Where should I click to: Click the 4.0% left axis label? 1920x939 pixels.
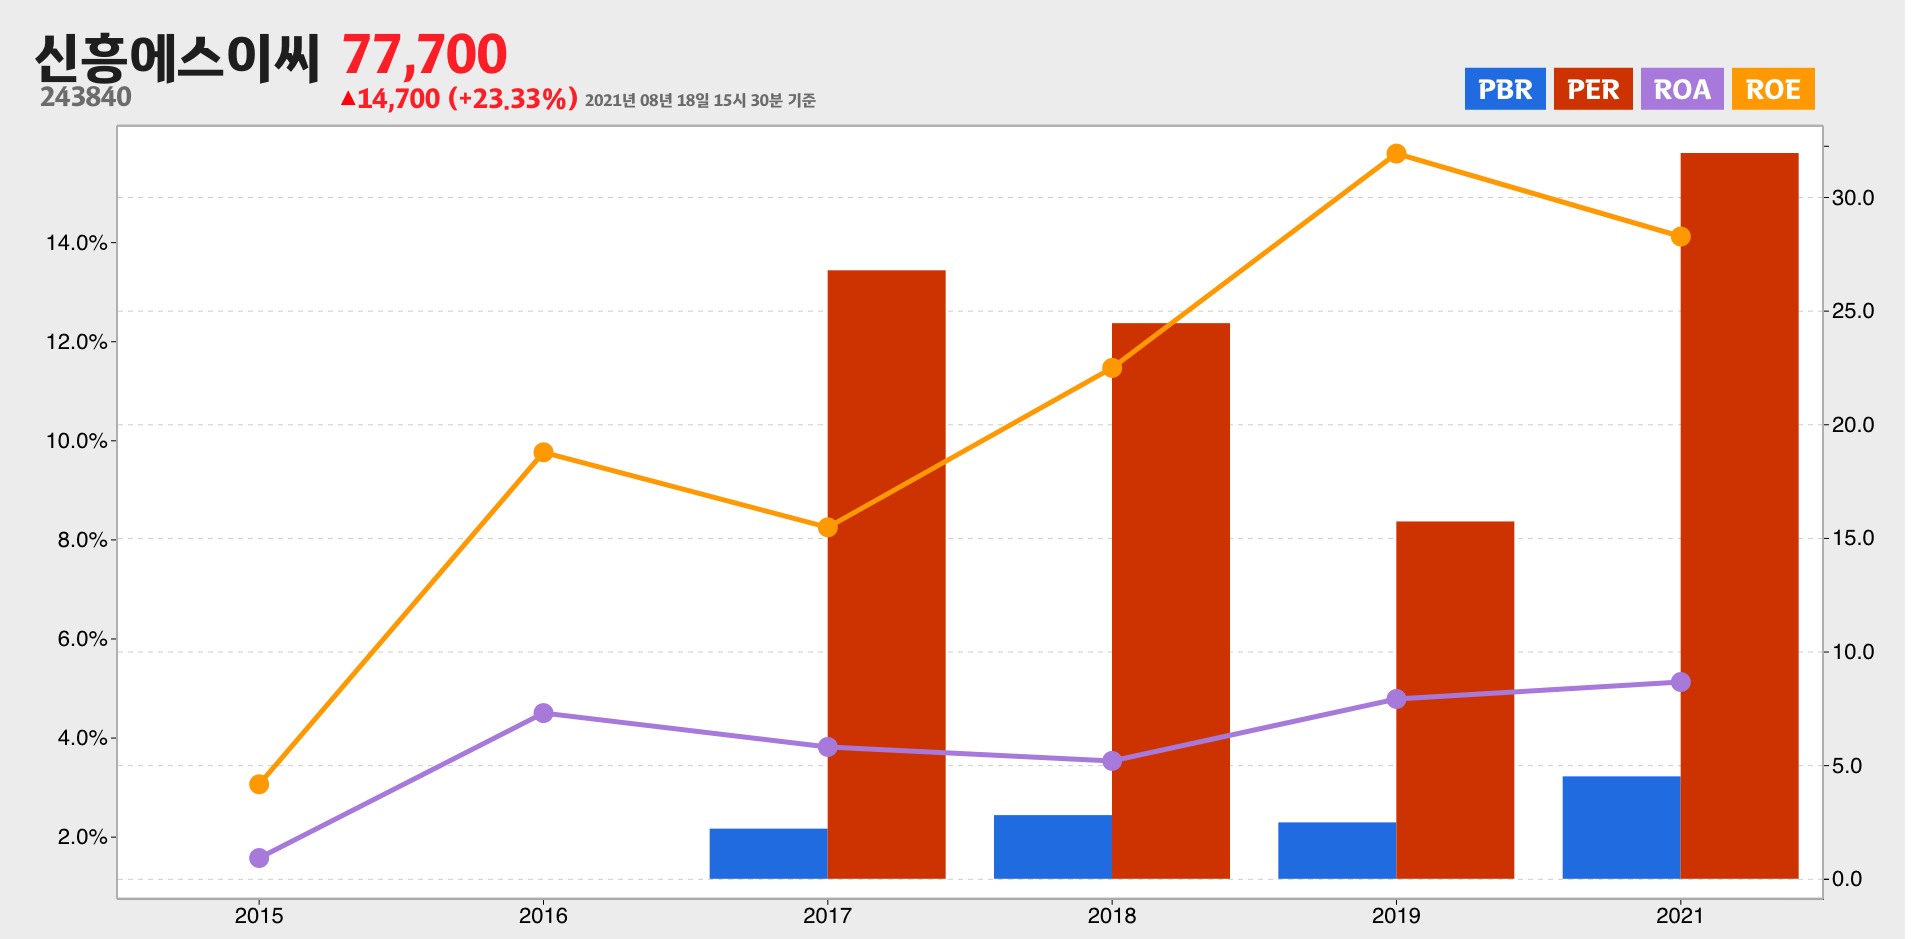[x=82, y=738]
